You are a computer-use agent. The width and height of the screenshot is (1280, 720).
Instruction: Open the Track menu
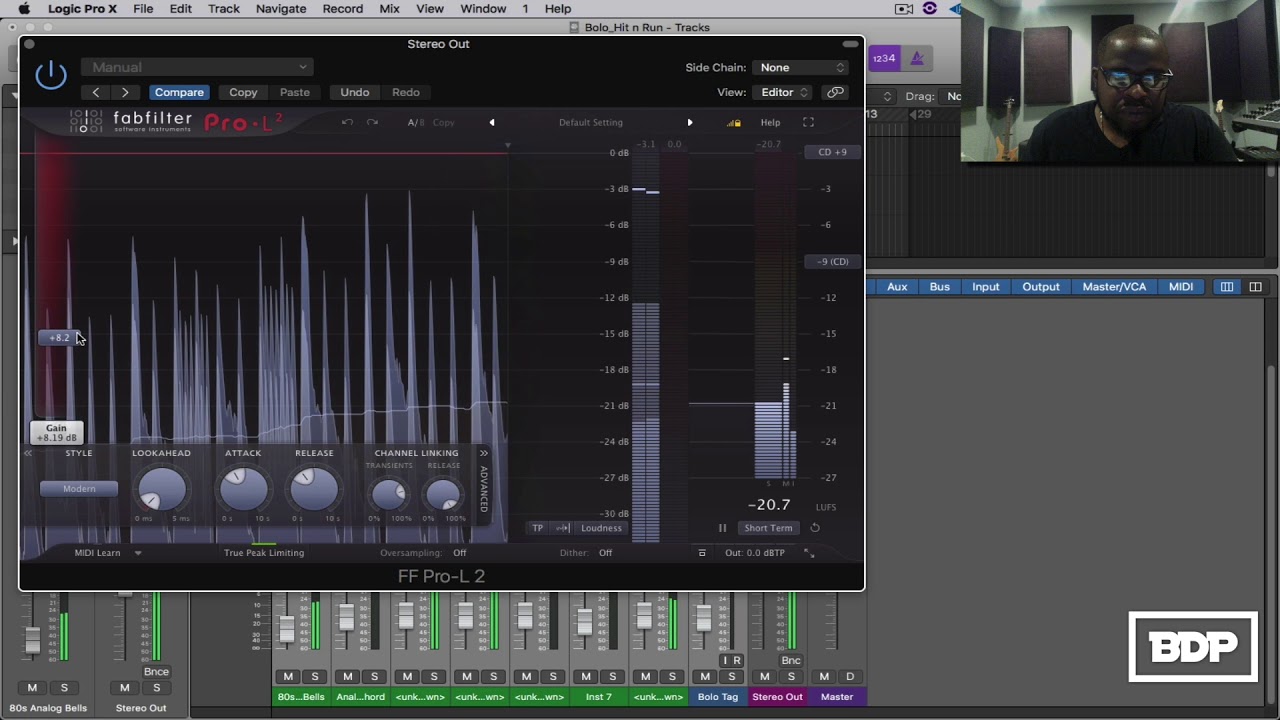pos(223,9)
